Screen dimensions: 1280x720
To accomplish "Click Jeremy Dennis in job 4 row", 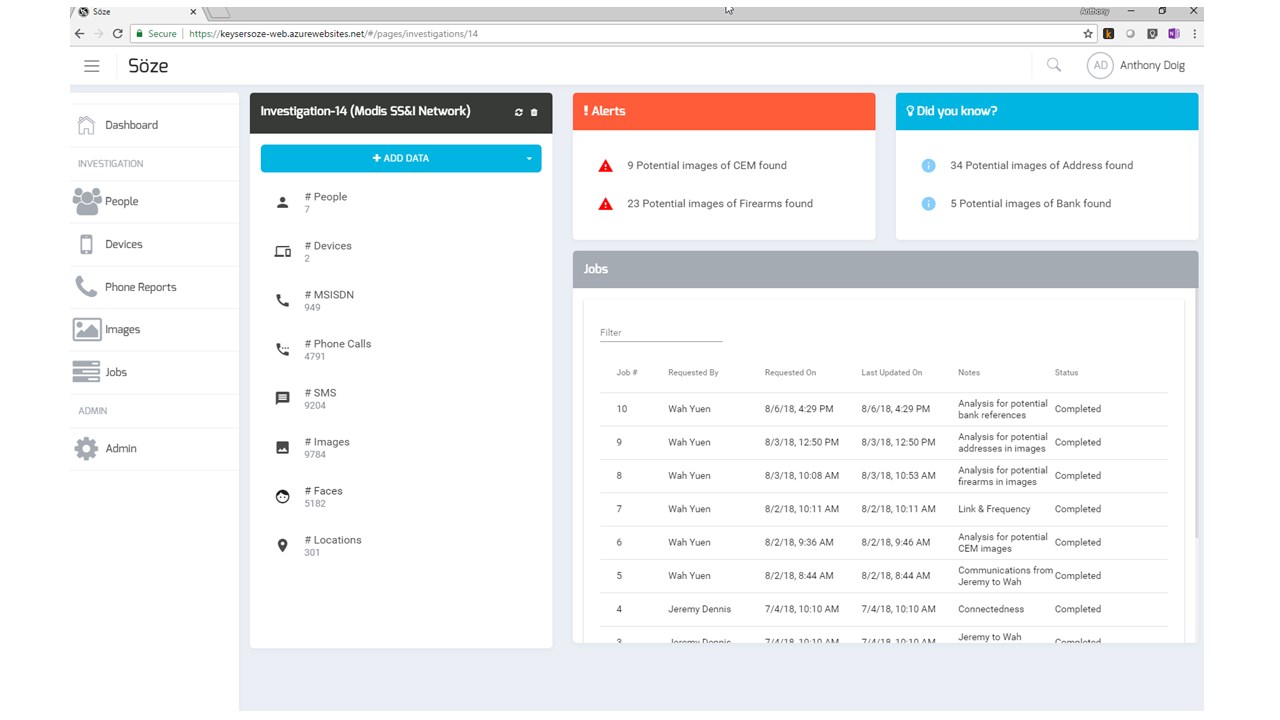I will pyautogui.click(x=699, y=609).
